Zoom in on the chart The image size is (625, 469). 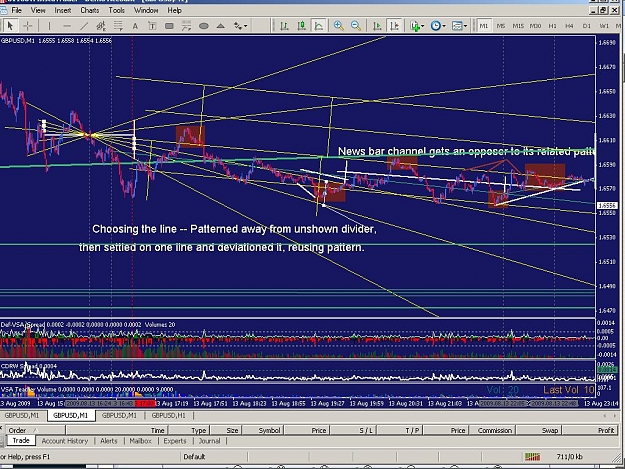tap(339, 26)
